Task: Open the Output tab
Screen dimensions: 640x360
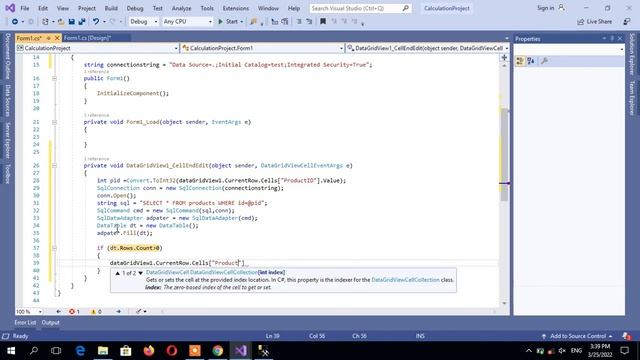Action: tap(51, 322)
